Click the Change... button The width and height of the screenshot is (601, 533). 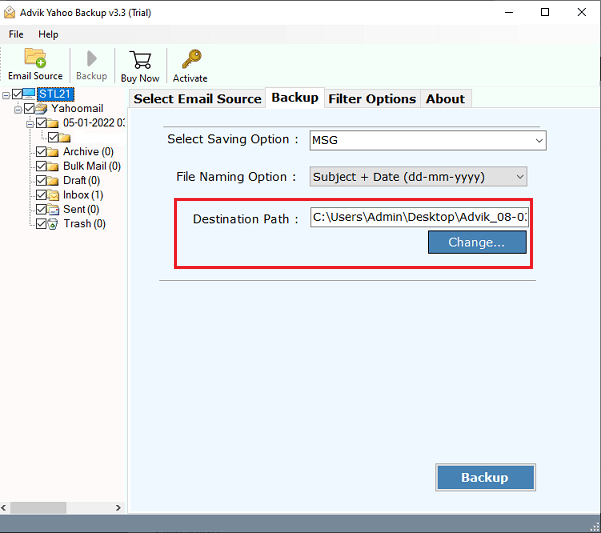(477, 242)
